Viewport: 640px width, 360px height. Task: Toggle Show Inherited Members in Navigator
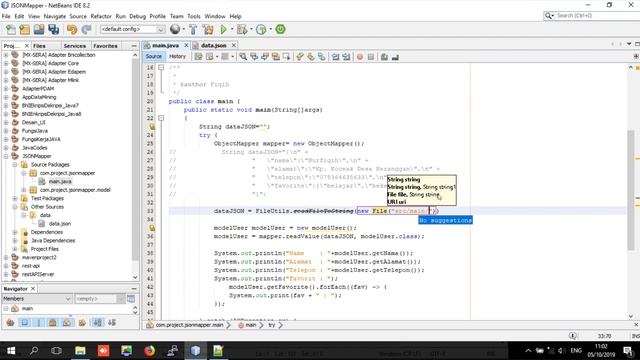click(11, 322)
